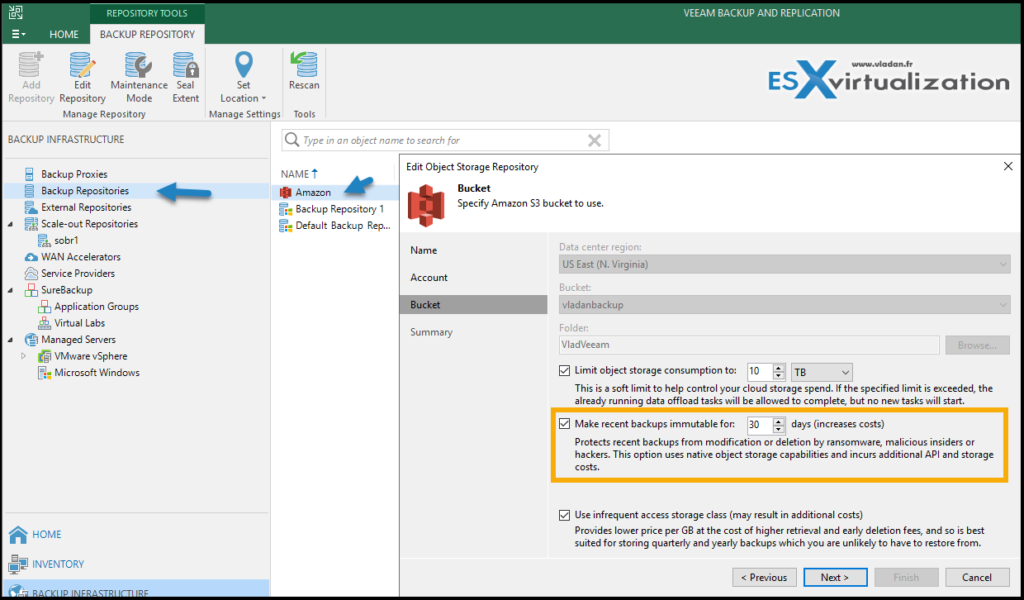Screen dimensions: 1024x600
Task: Select the Amazon repository row
Action: (338, 192)
